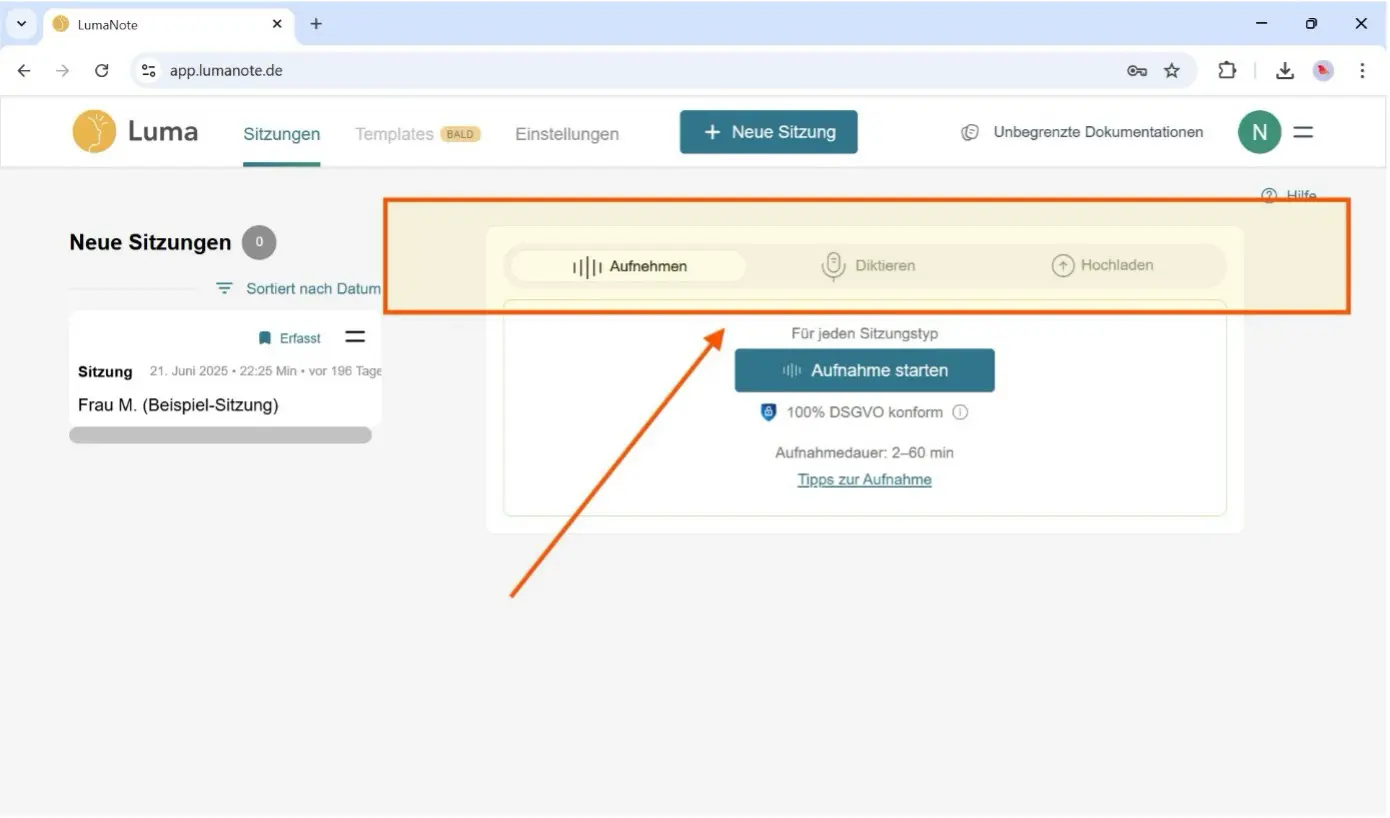Select the Aufnehmen mode
This screenshot has height=818, width=1390.
(629, 266)
